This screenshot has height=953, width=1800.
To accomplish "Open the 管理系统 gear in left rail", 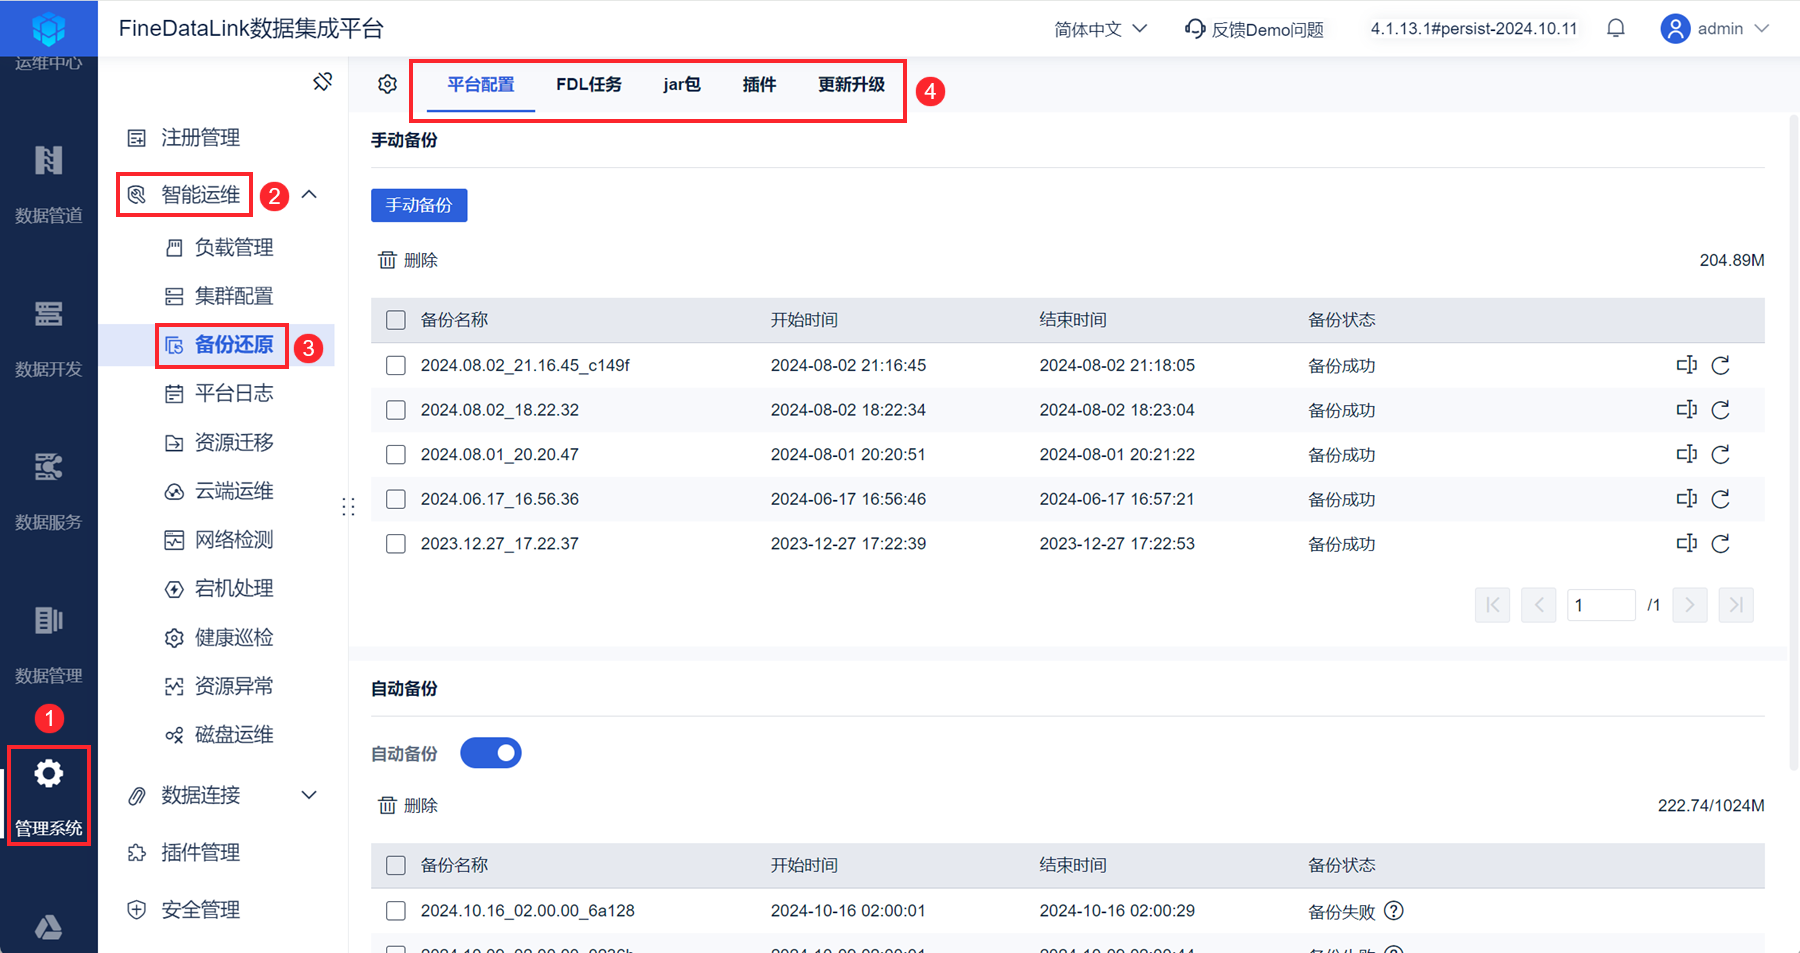I will [48, 796].
